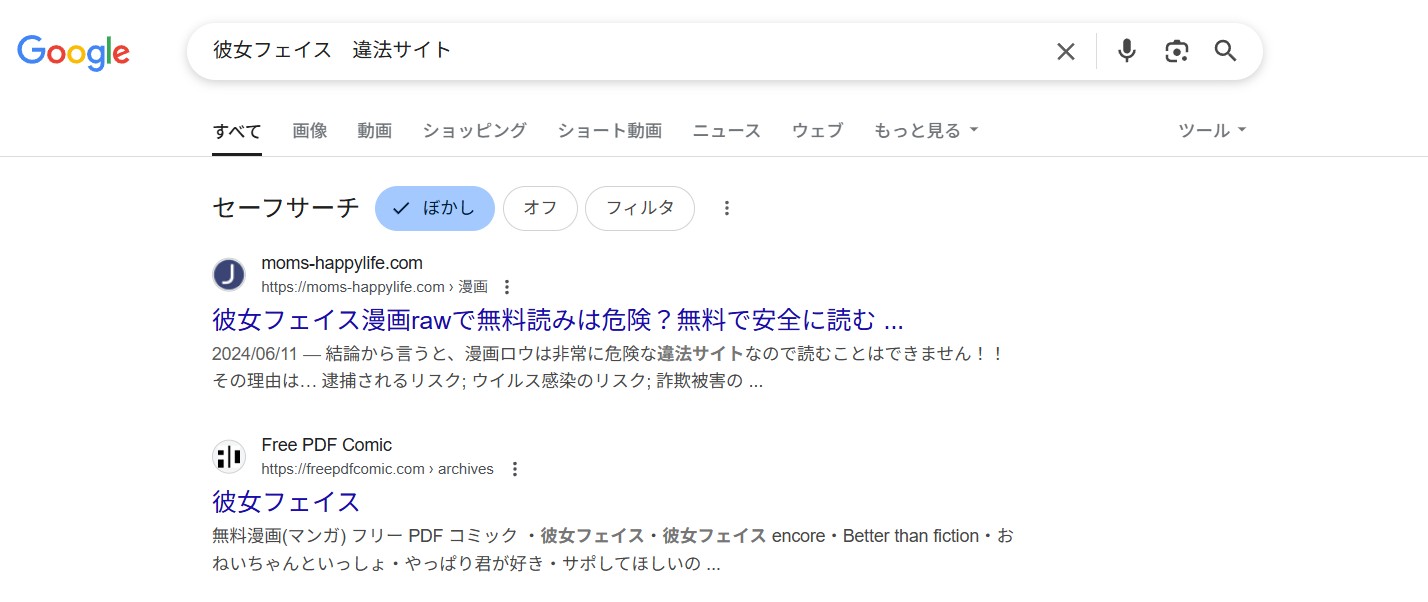Switch to the 画像 search tab

tap(309, 130)
